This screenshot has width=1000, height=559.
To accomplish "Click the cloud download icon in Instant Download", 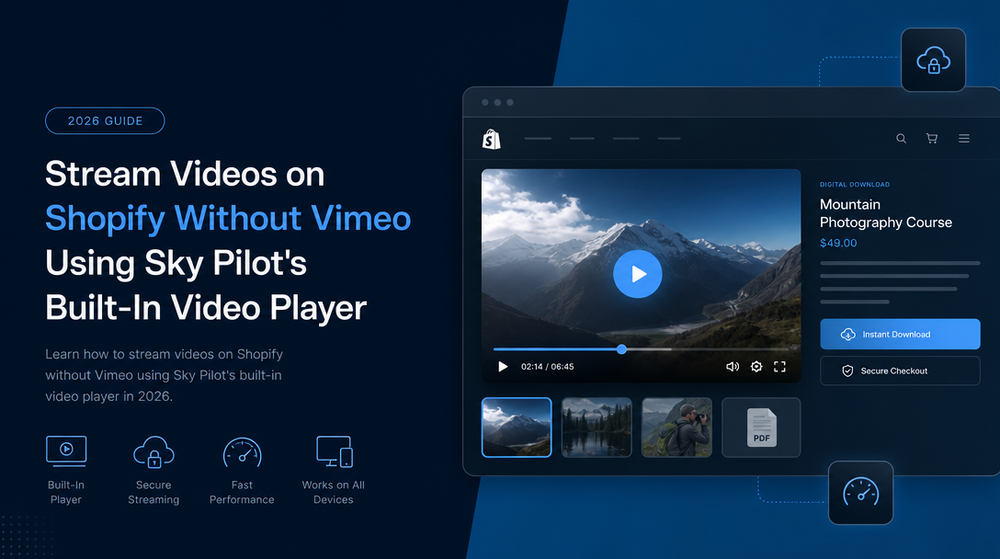I will click(x=848, y=334).
